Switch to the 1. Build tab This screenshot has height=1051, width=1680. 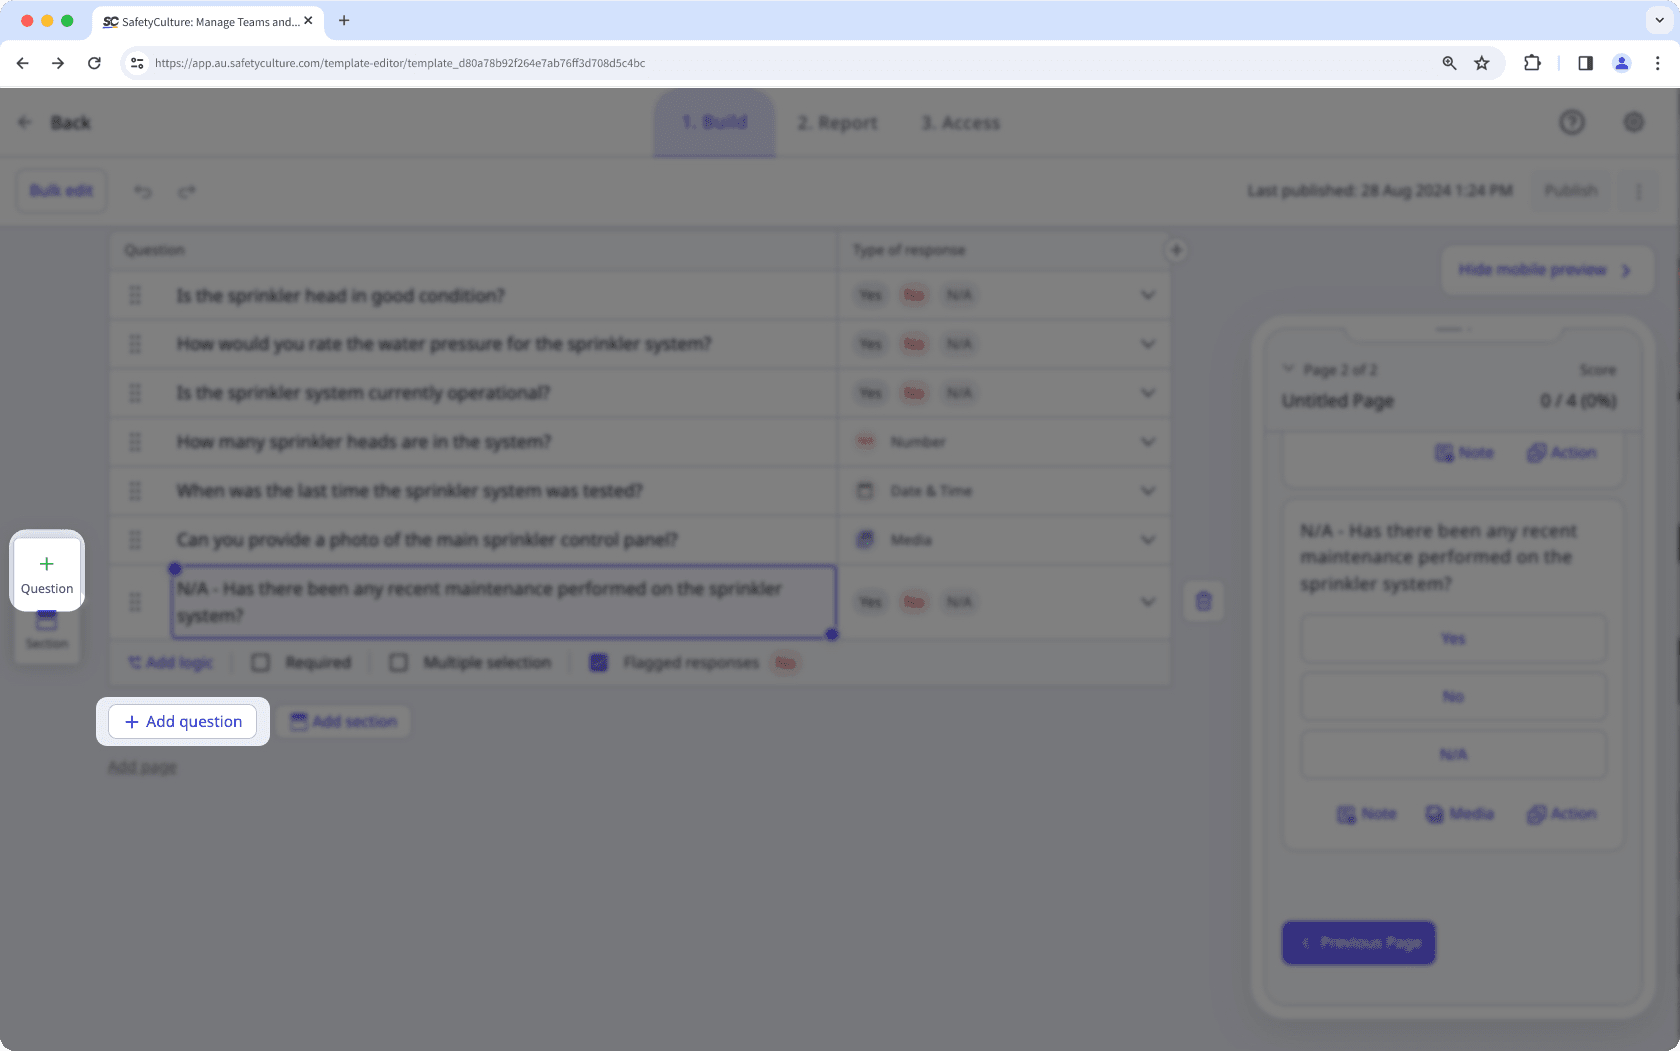click(x=714, y=122)
